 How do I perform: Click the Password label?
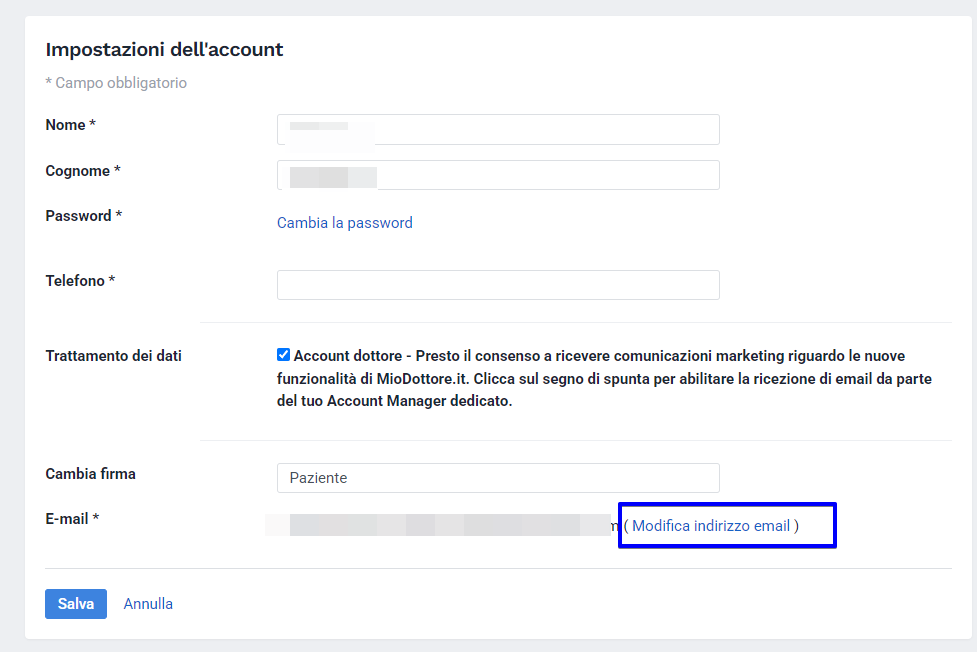[x=83, y=216]
